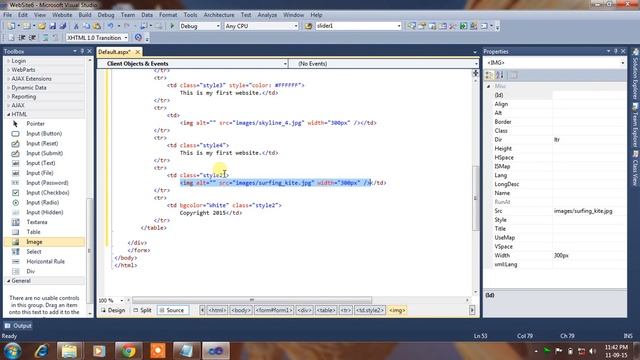The width and height of the screenshot is (640, 360).
Task: Open the Format menu
Action: point(168,15)
